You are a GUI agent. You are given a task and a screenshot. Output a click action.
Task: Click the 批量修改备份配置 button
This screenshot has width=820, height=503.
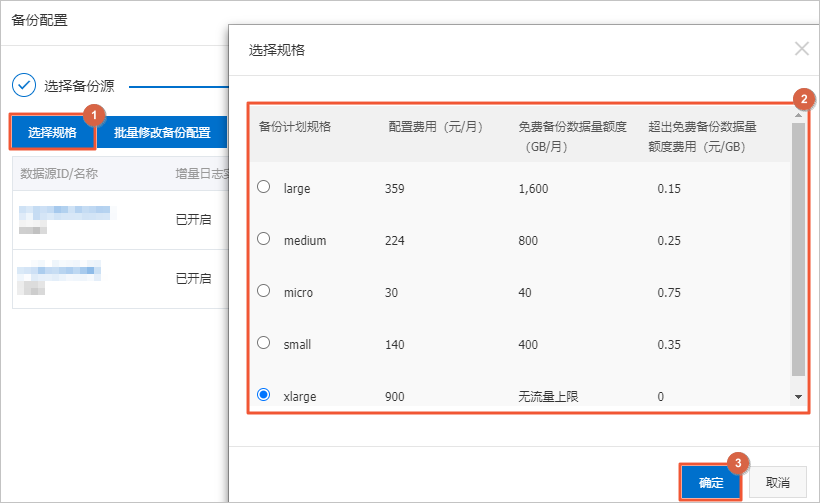[162, 132]
